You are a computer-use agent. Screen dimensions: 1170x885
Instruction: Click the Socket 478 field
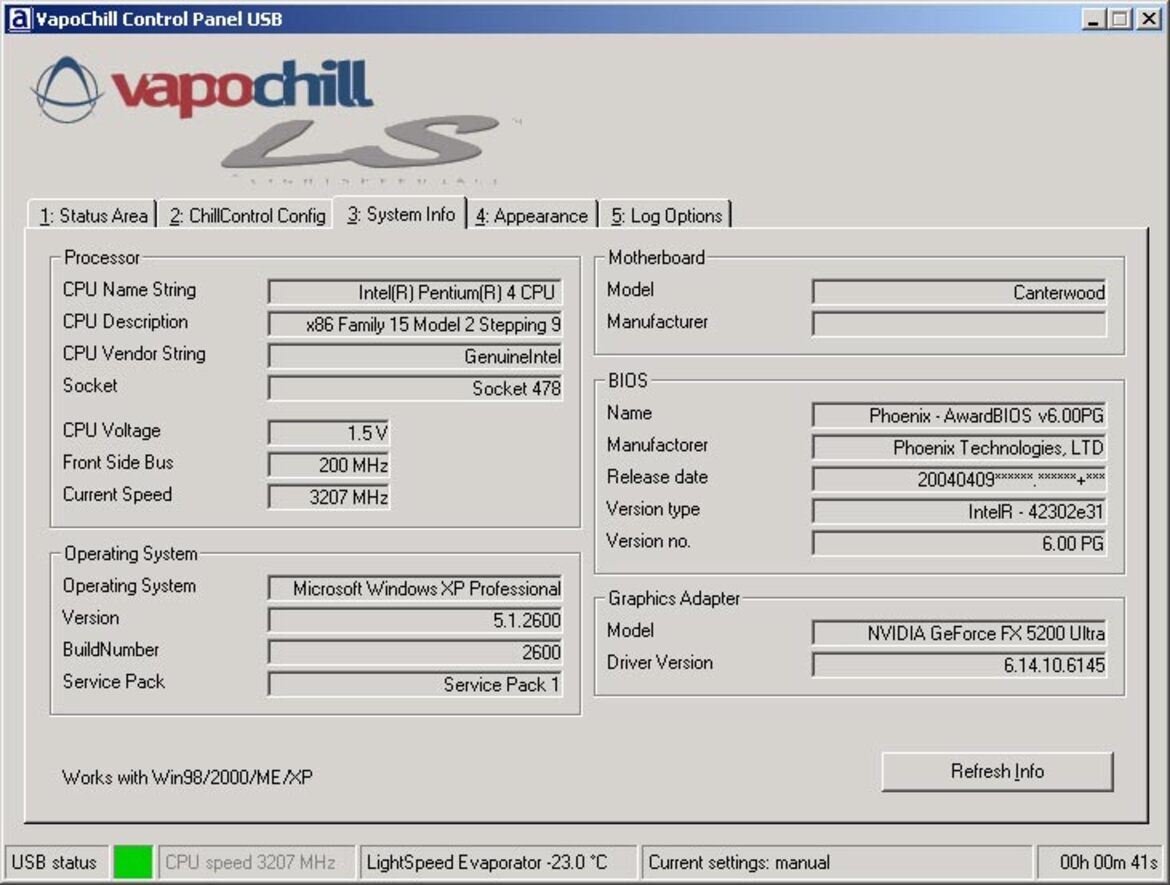tap(415, 388)
